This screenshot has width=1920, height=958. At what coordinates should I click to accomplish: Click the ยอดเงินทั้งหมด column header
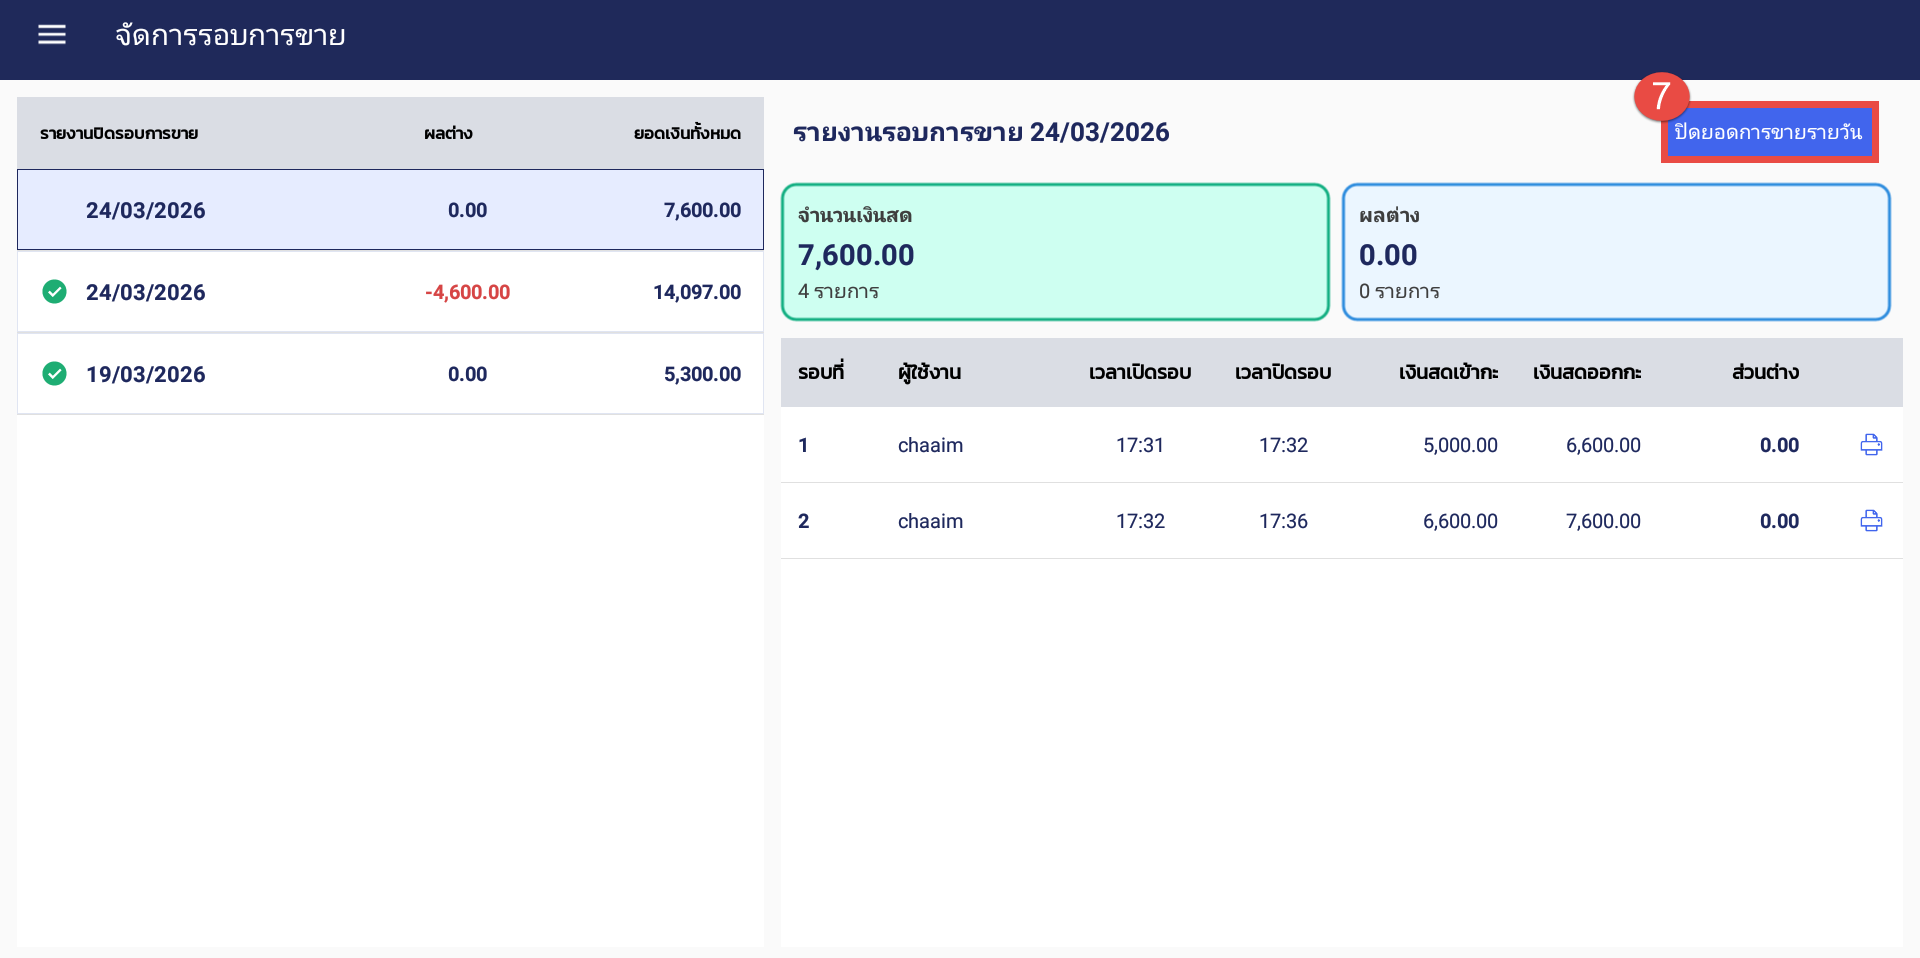tap(687, 133)
